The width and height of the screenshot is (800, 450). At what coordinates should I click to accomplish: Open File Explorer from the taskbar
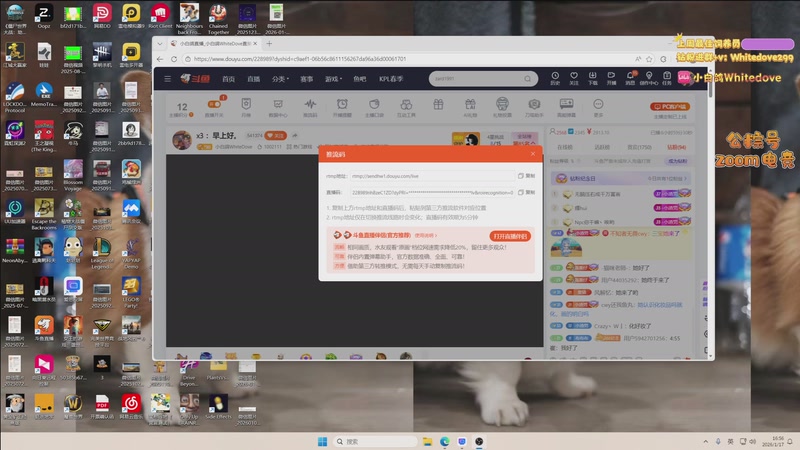pos(428,441)
